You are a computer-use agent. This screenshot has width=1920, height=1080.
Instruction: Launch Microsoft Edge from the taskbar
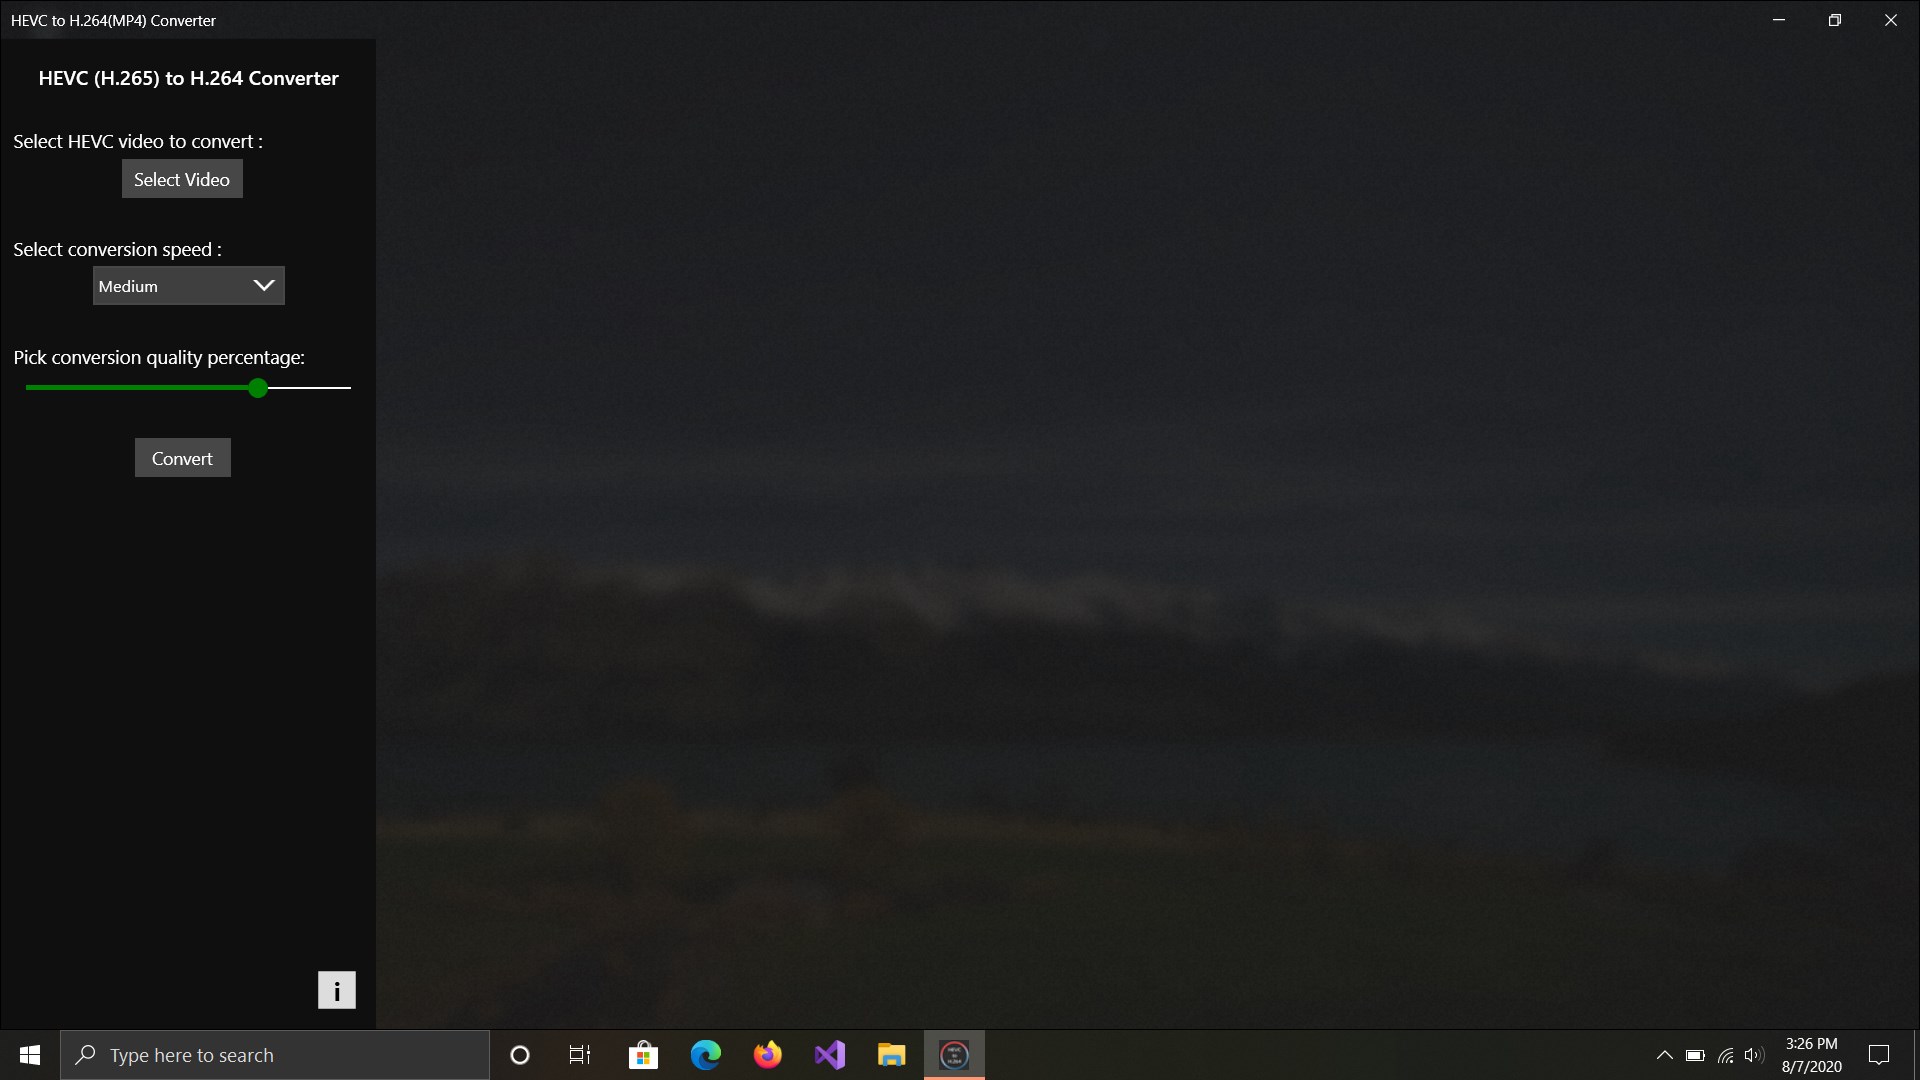(706, 1055)
